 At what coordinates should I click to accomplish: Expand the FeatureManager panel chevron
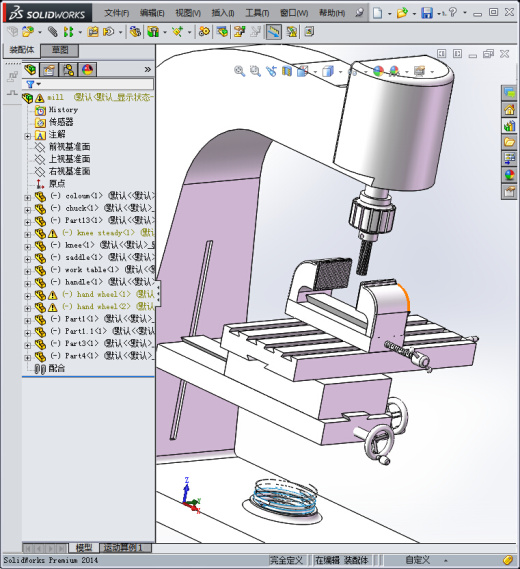coord(147,70)
